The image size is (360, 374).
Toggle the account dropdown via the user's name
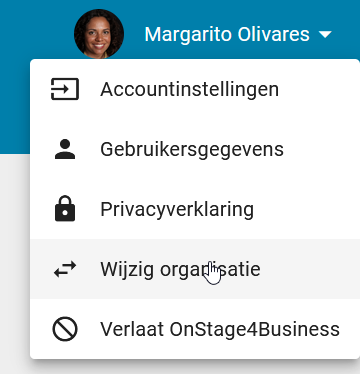(227, 34)
